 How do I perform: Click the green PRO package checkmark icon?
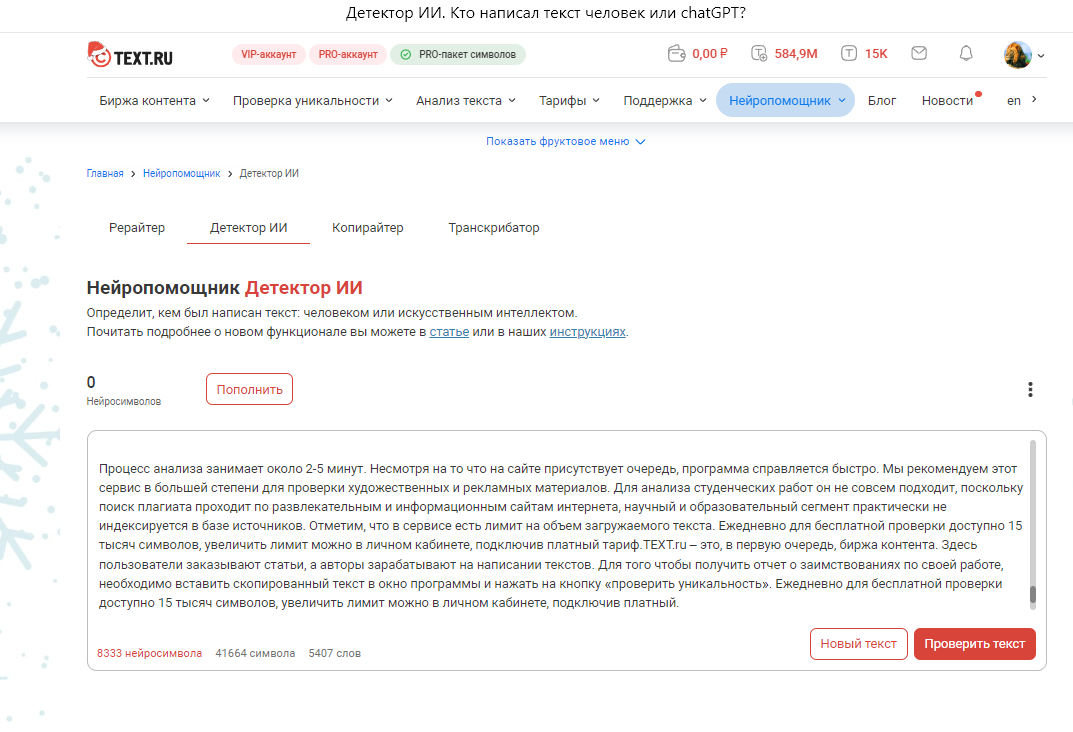[x=406, y=55]
